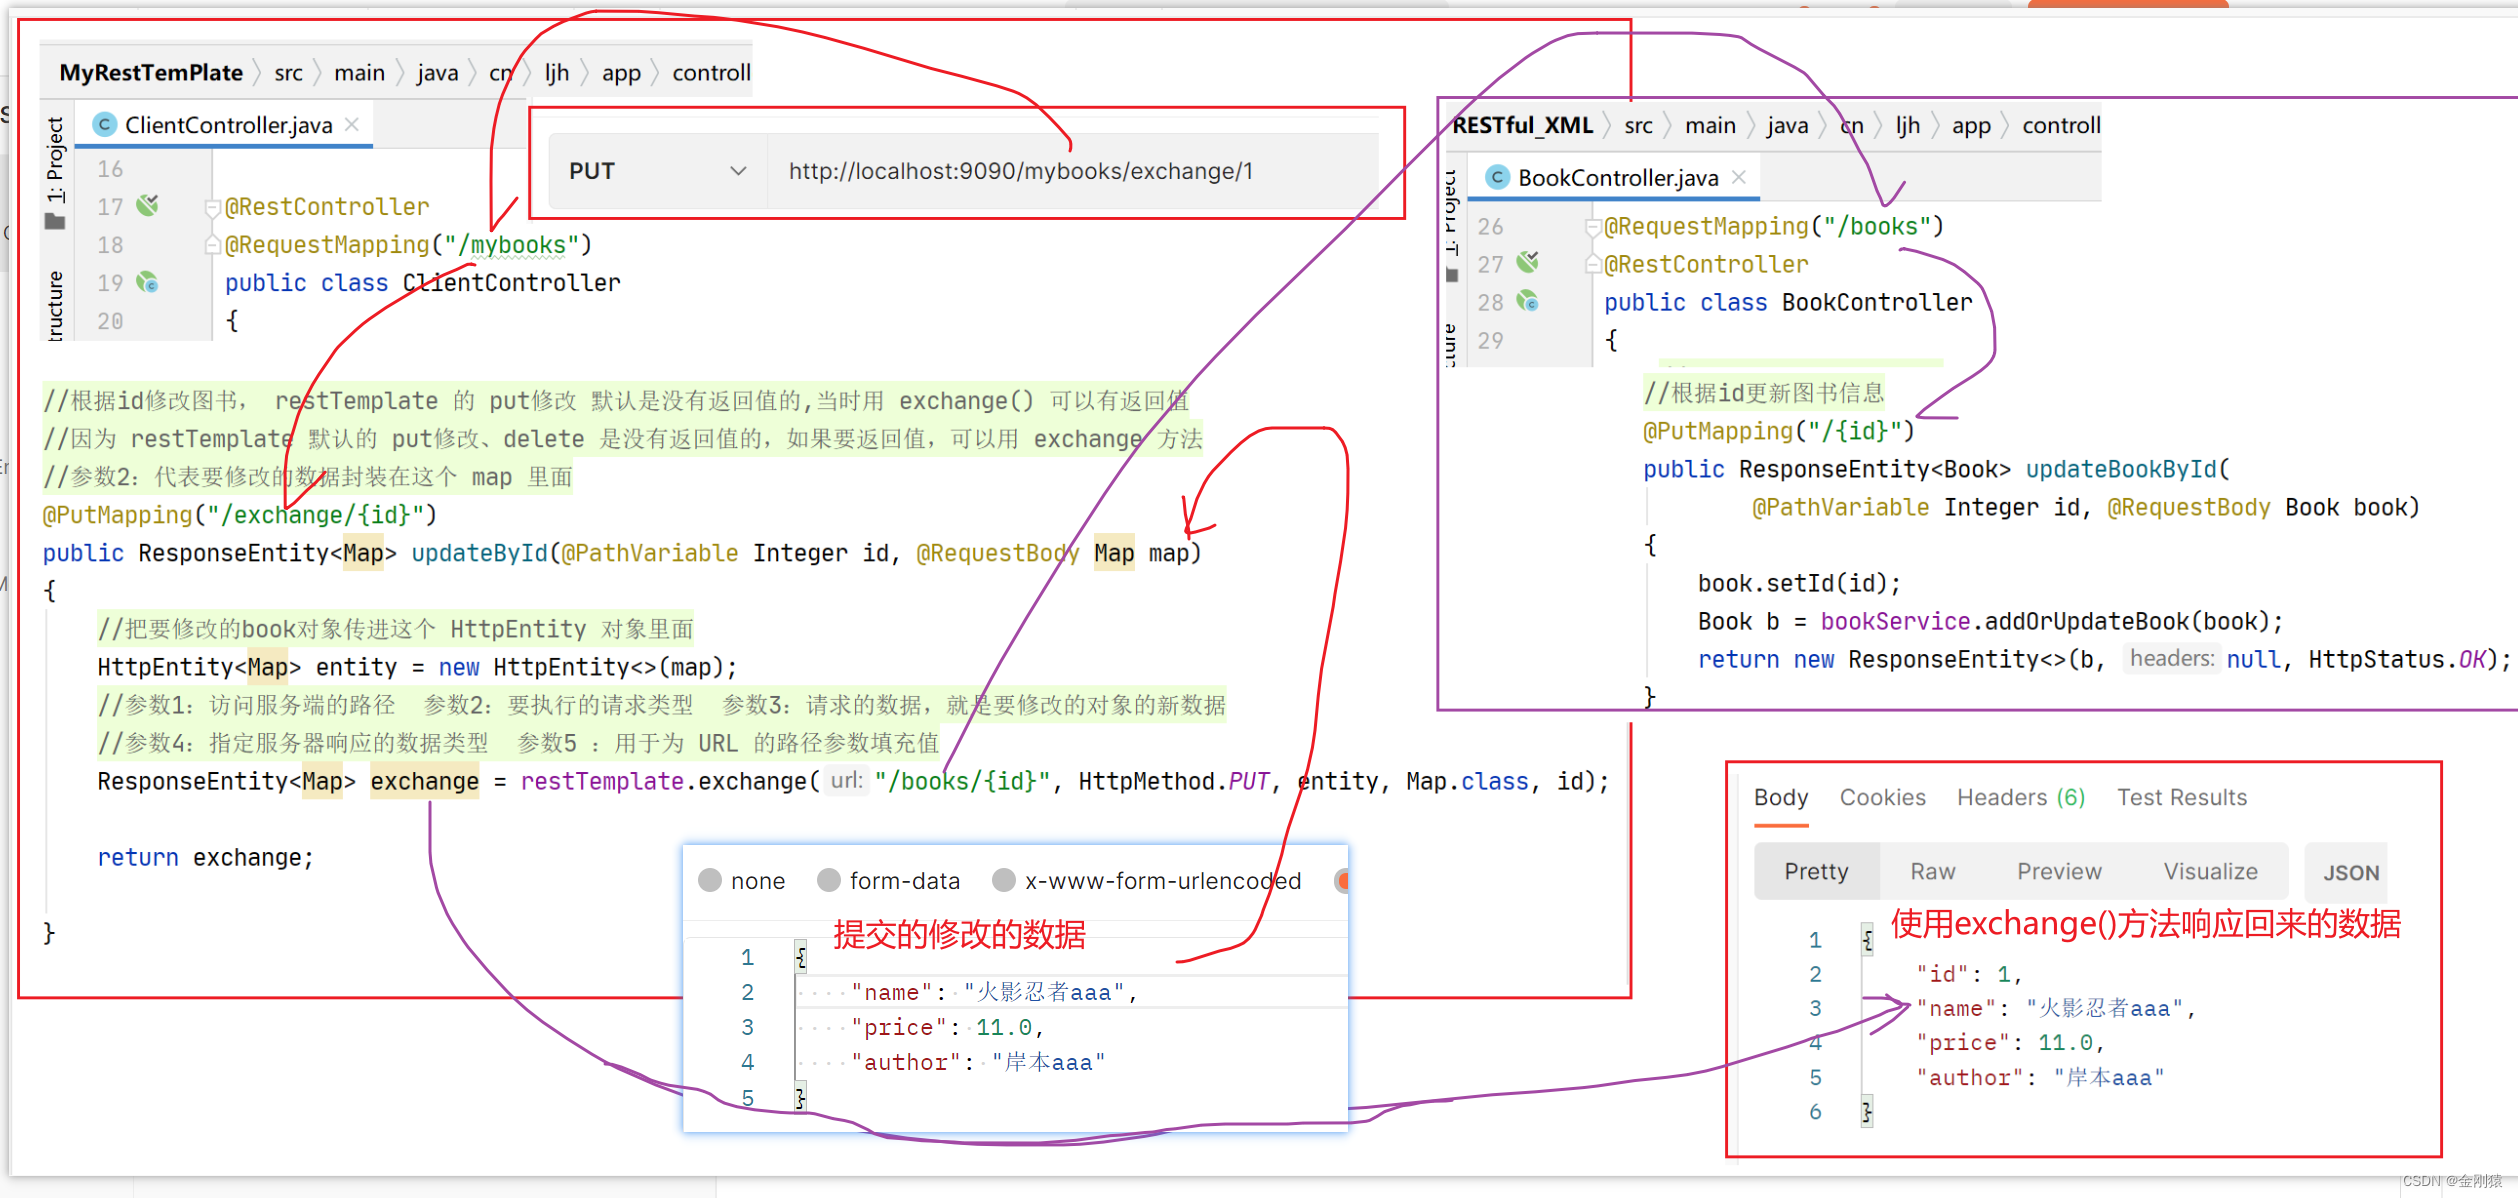Click "id": 1 in the response body
Viewport: 2518px width, 1198px height.
pos(1969,974)
